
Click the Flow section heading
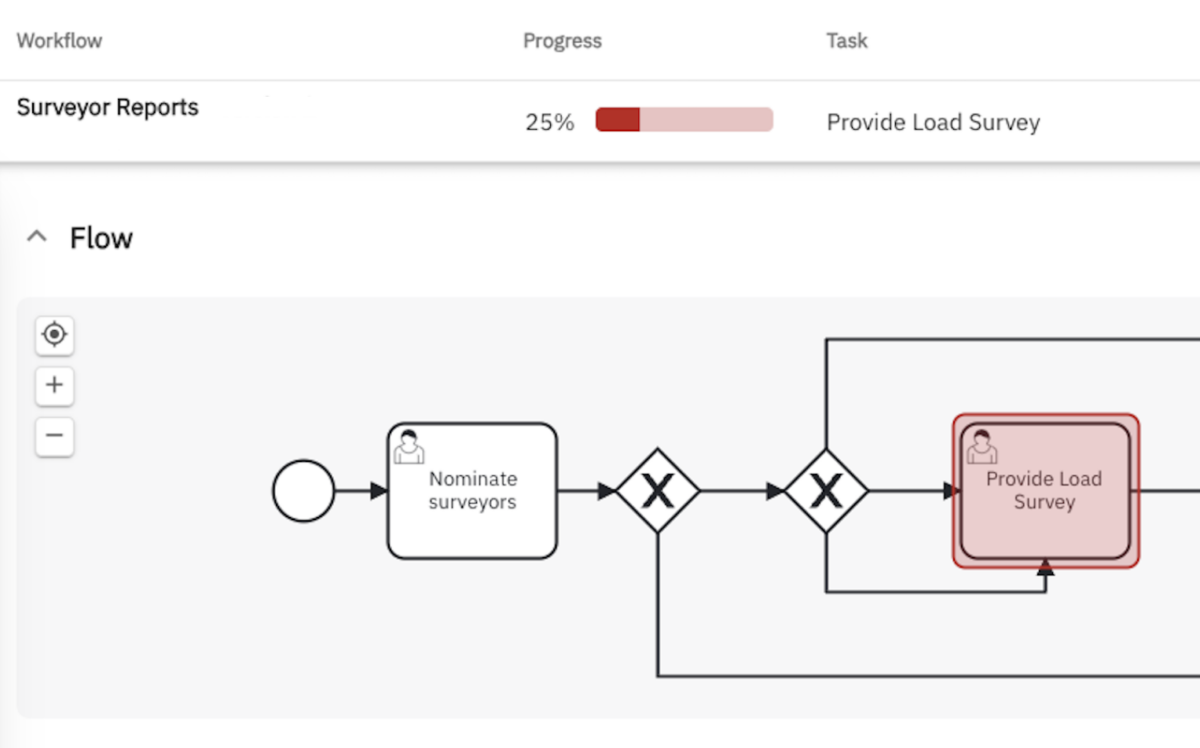pyautogui.click(x=101, y=238)
